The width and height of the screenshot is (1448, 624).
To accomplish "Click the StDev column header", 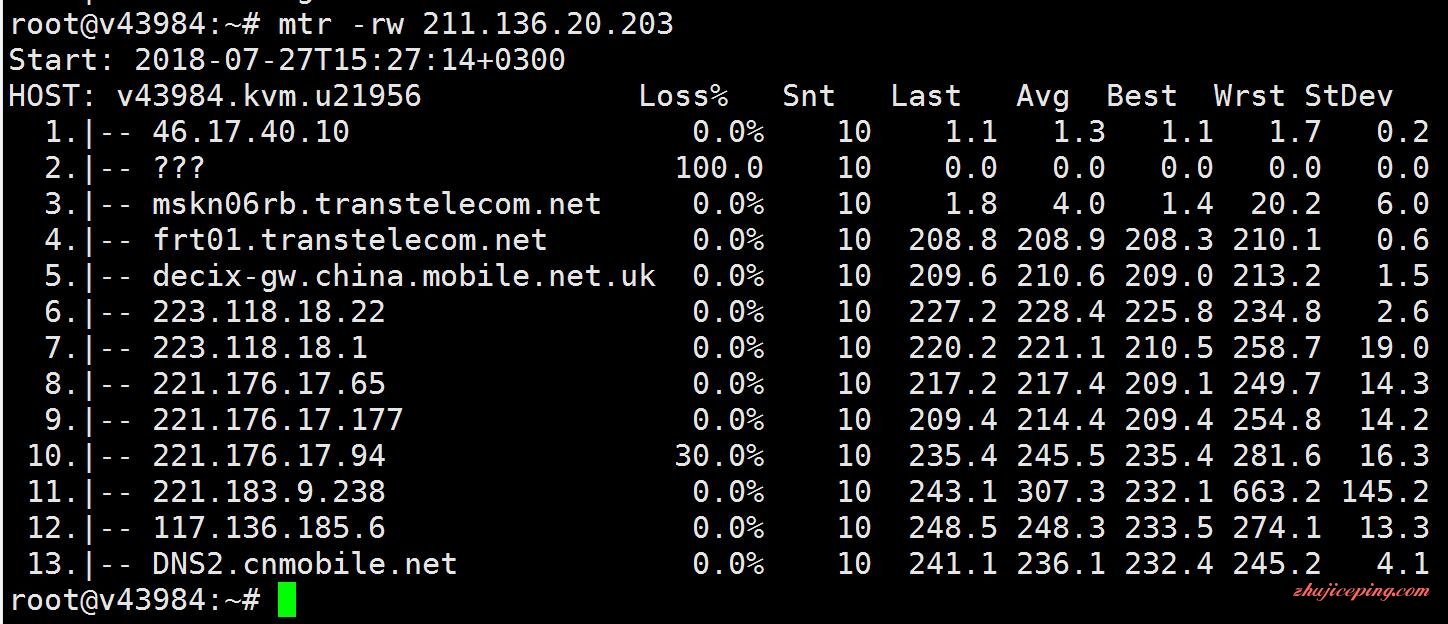I will pos(1348,96).
